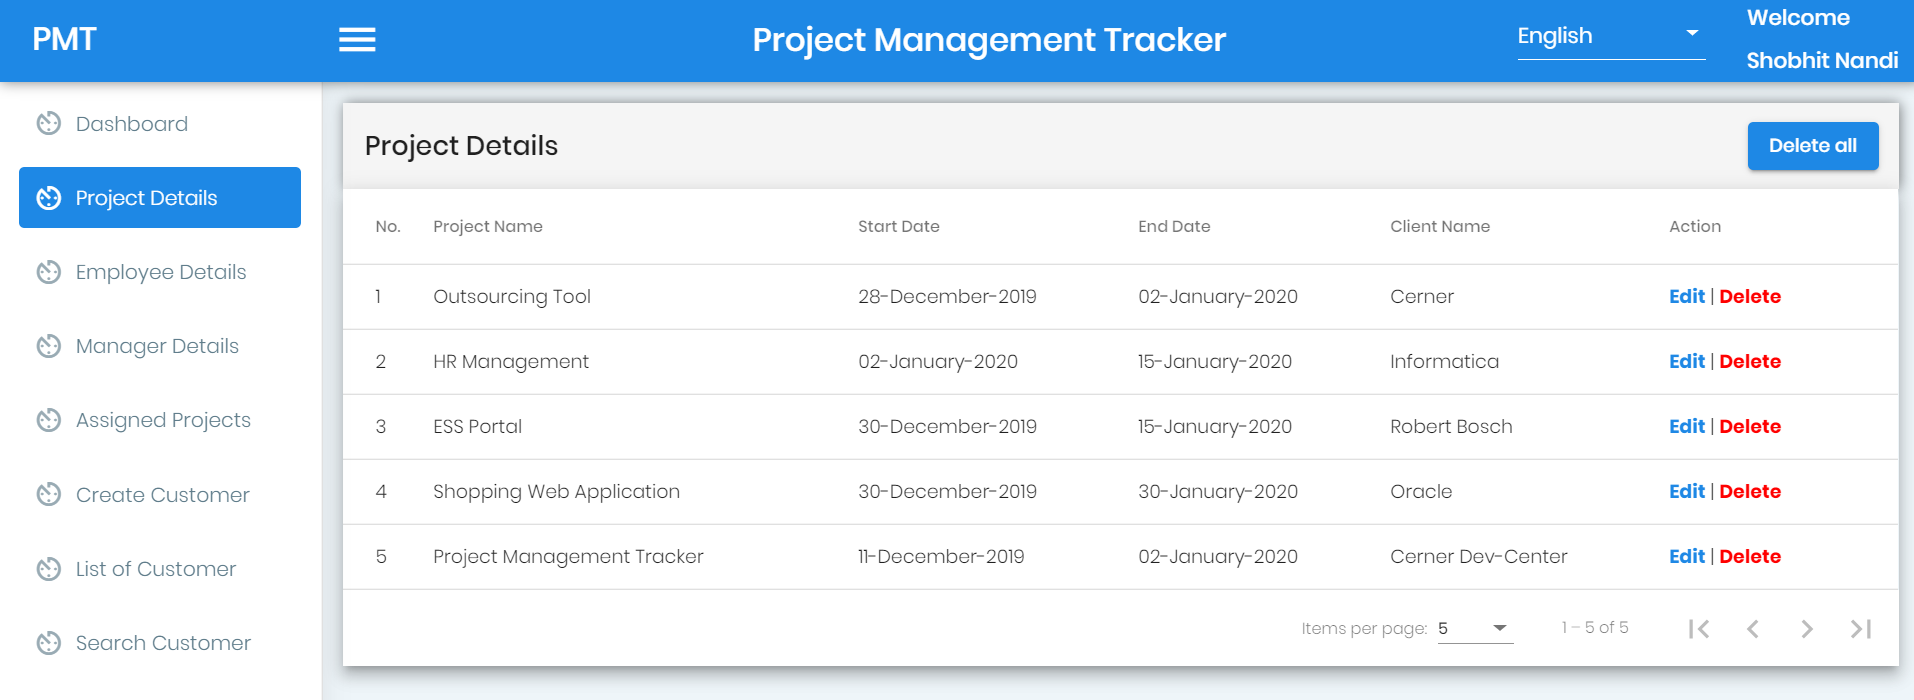Select the Project Details clock icon
The width and height of the screenshot is (1914, 700).
coord(47,197)
